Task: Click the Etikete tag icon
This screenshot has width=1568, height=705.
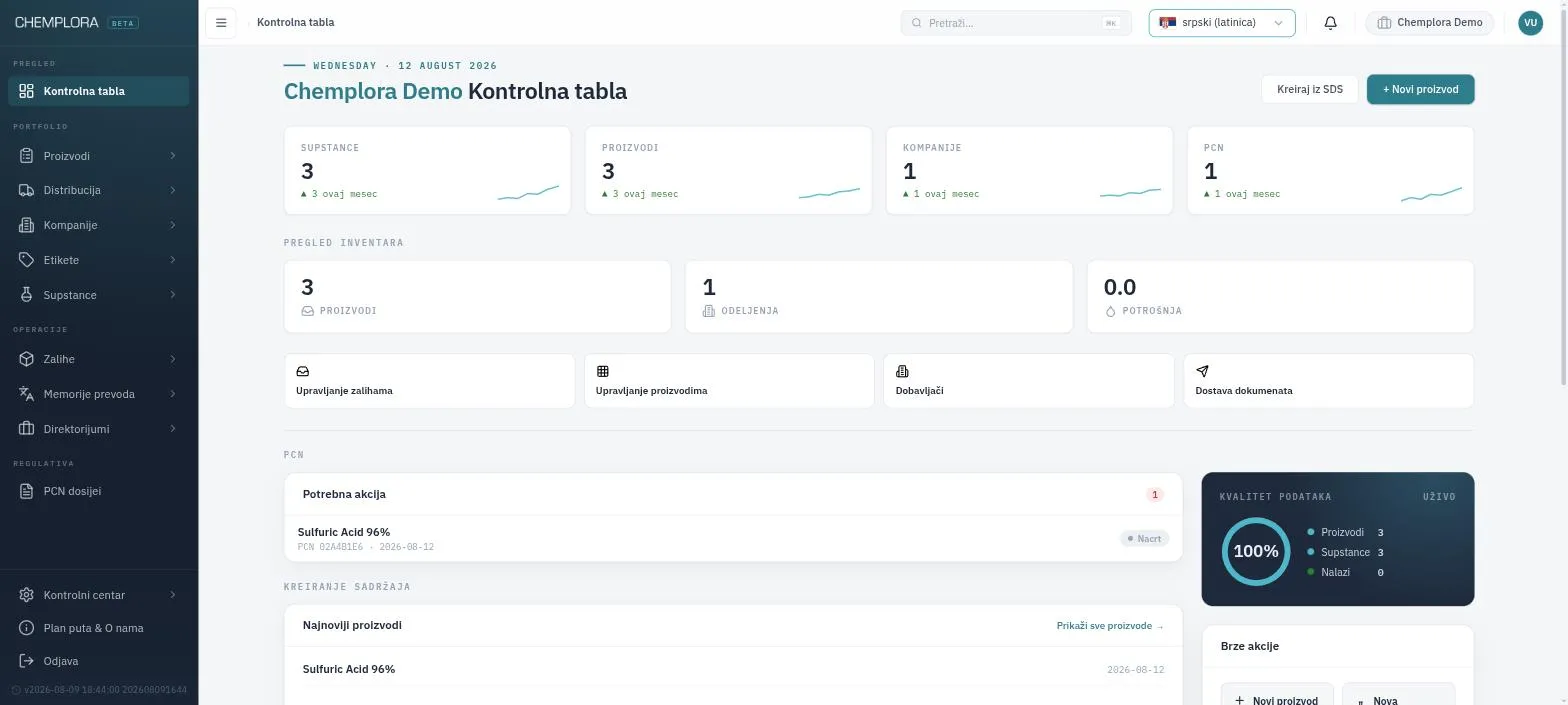Action: [x=27, y=260]
